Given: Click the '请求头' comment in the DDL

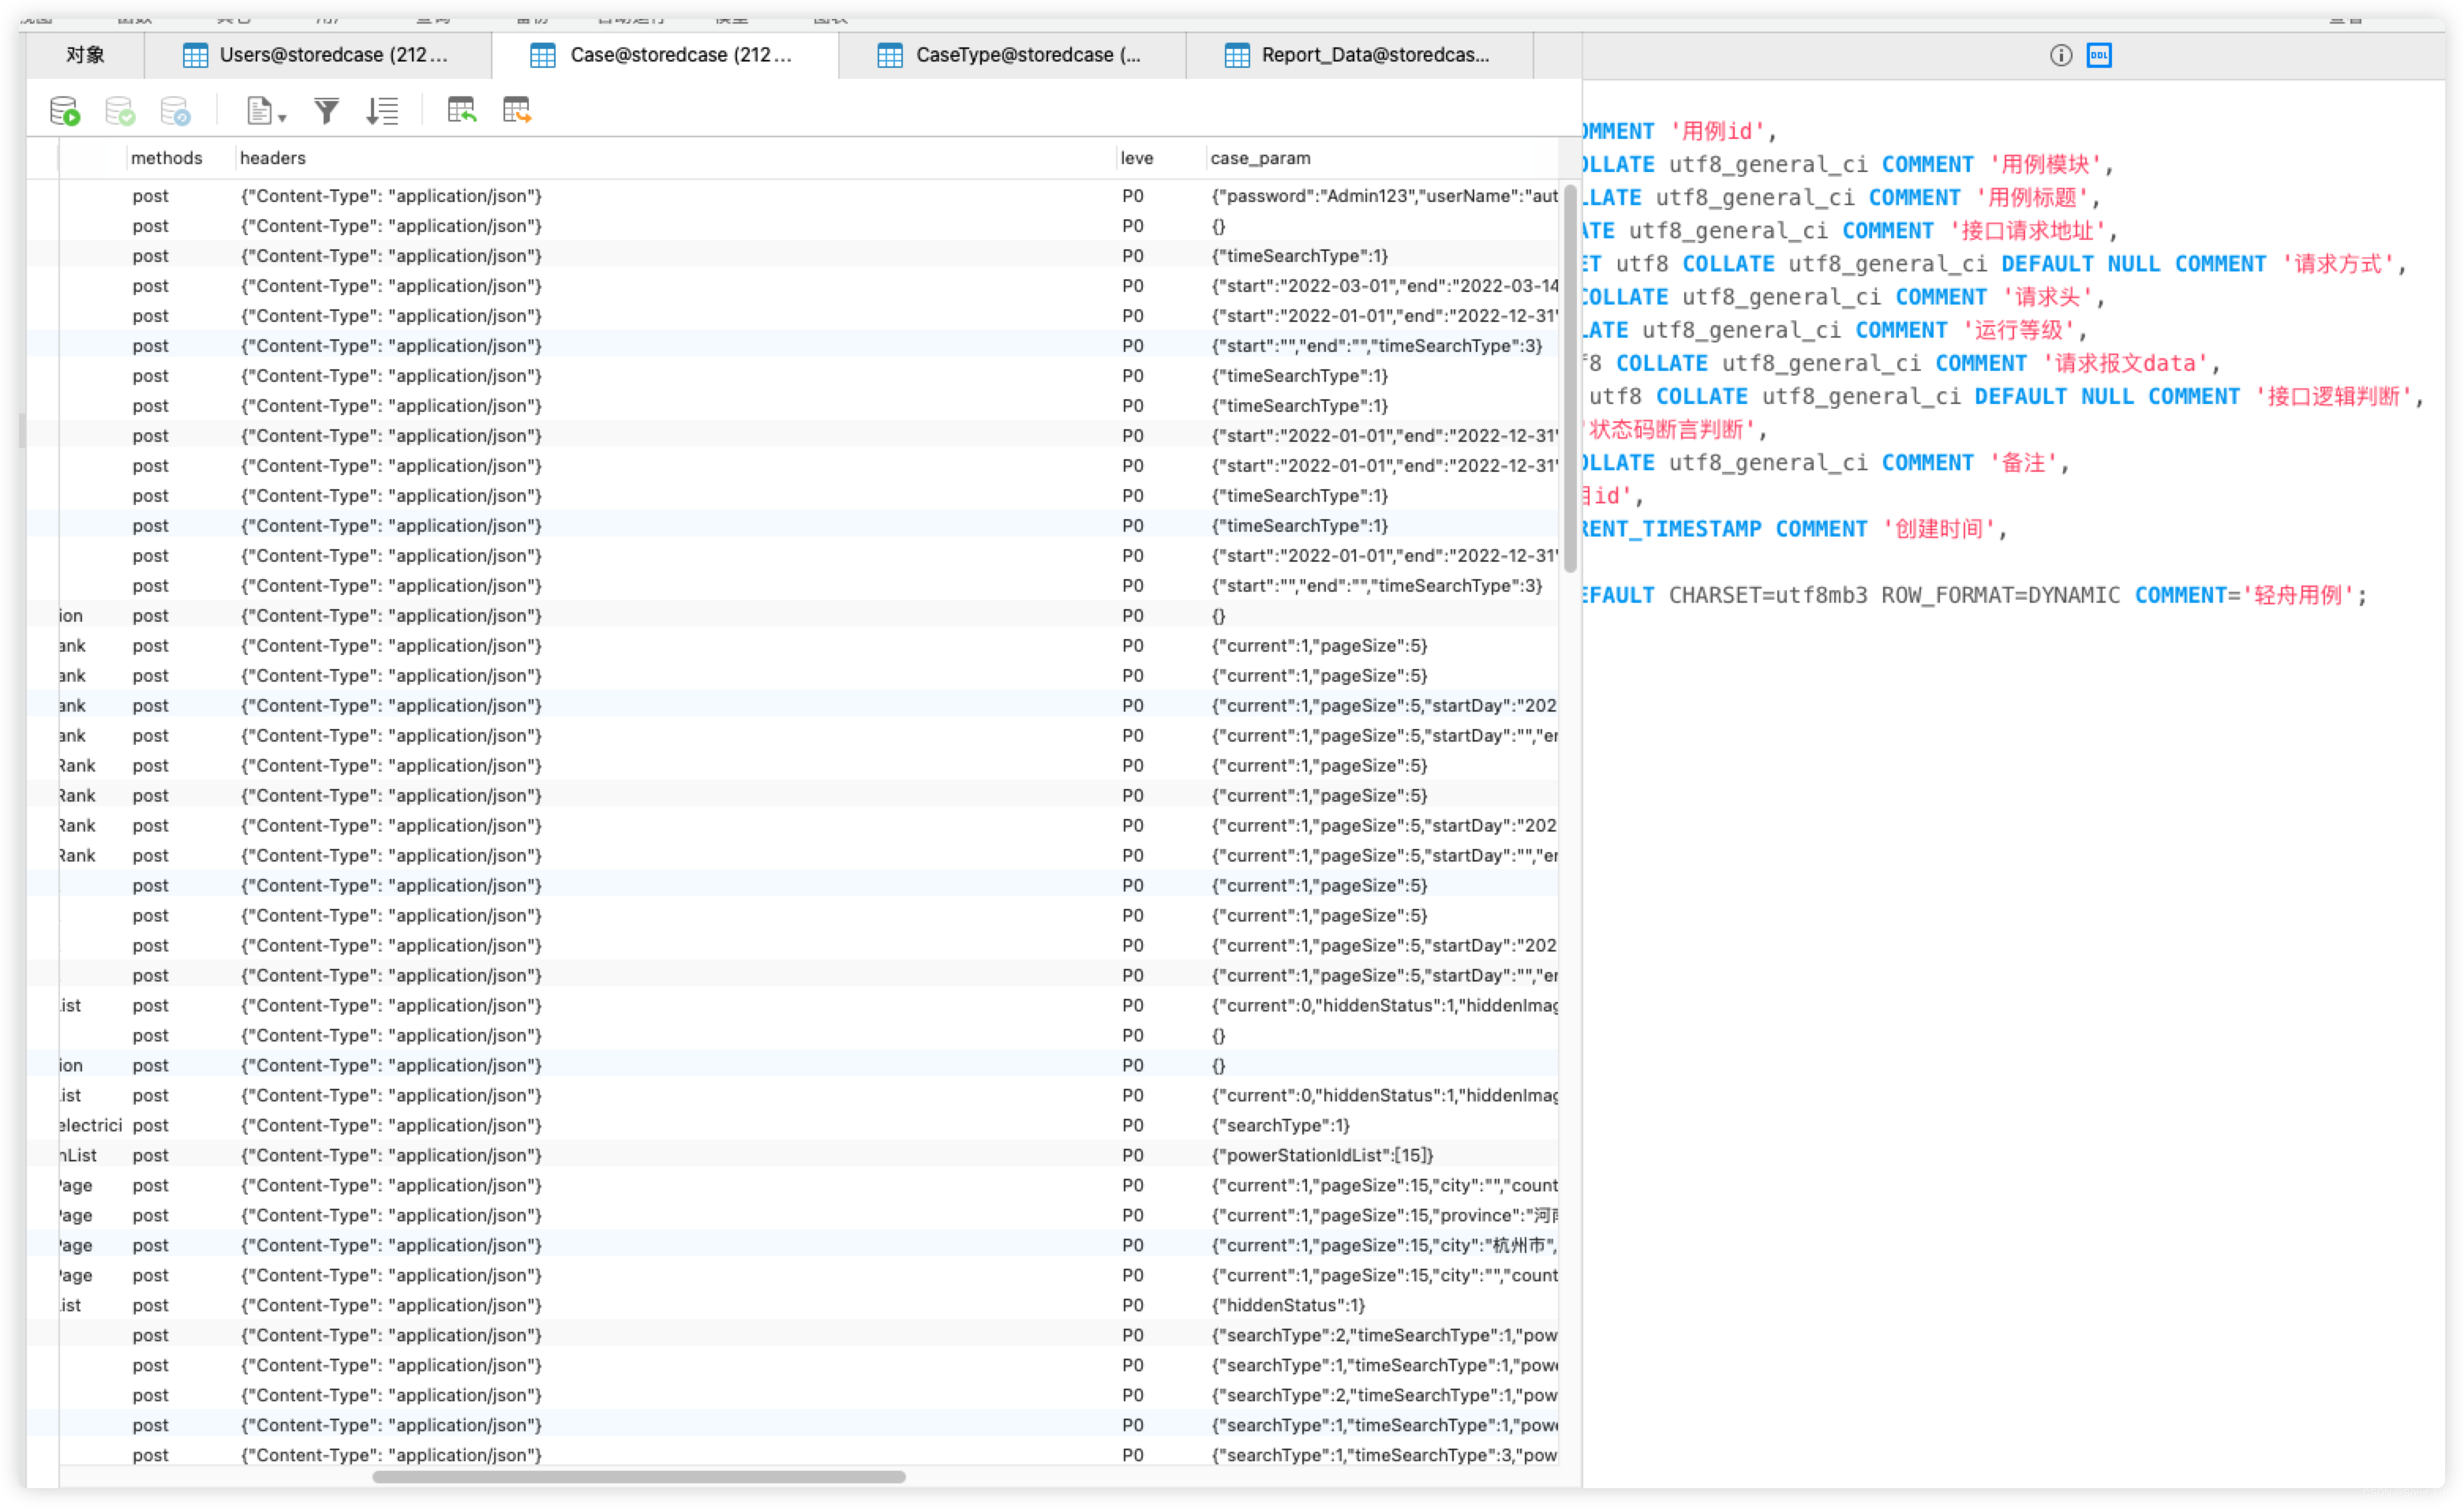Looking at the screenshot, I should (2047, 296).
